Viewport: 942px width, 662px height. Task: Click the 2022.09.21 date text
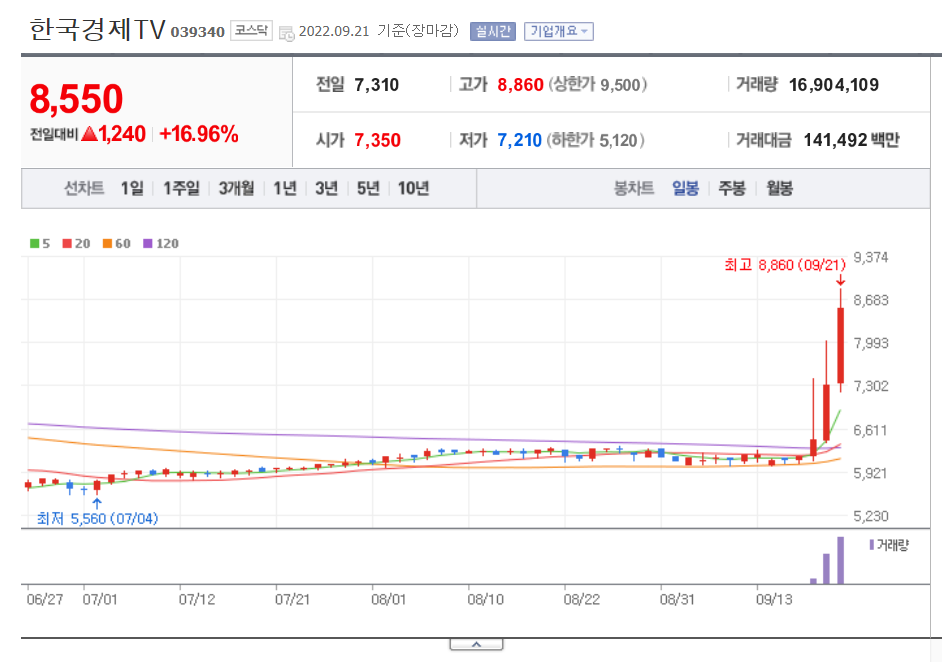coord(334,31)
